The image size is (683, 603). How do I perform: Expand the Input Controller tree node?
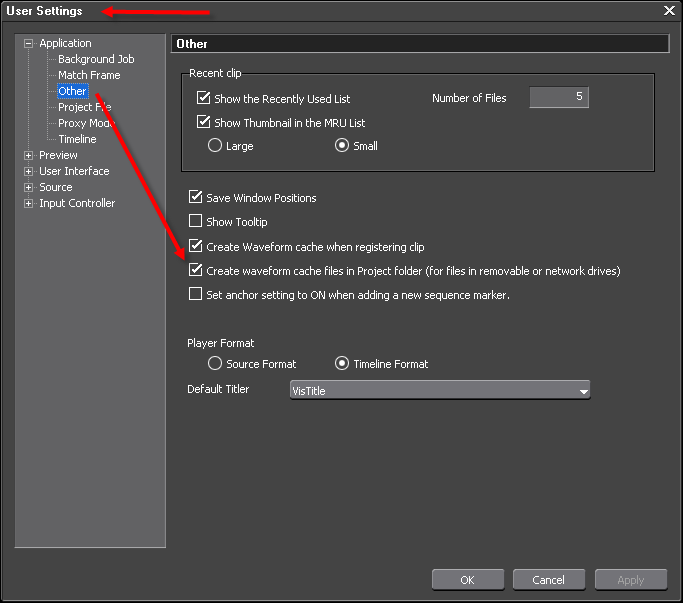tap(29, 203)
